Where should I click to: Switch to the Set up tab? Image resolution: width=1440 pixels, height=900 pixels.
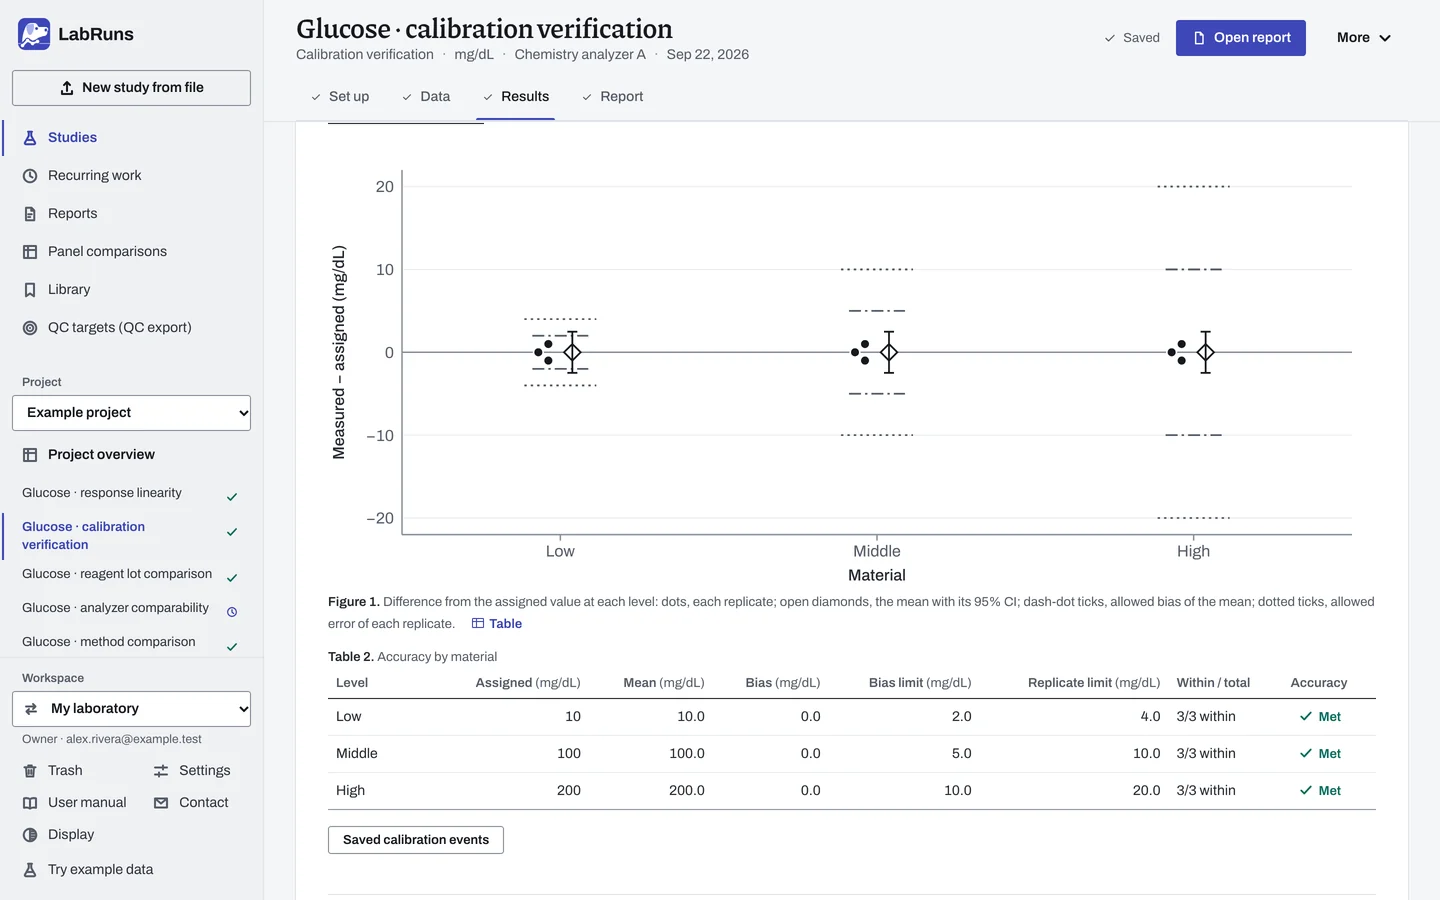click(340, 97)
